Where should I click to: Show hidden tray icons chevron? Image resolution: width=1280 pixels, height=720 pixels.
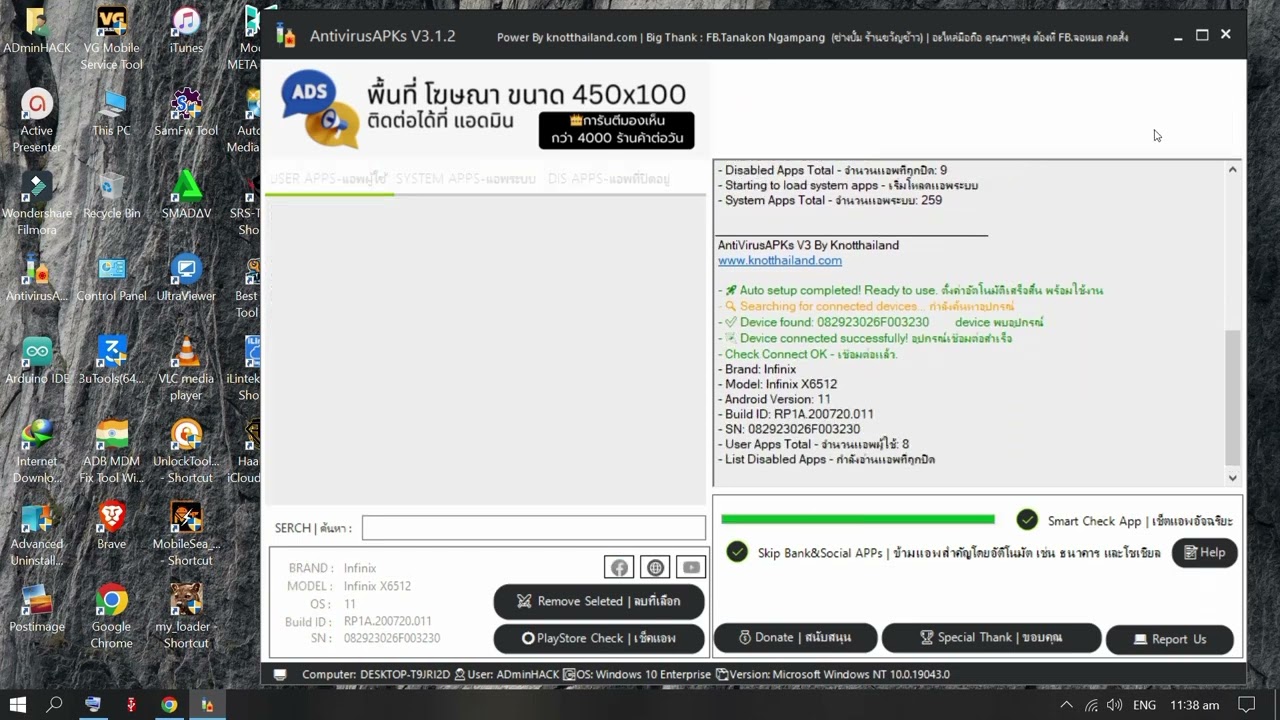click(1066, 705)
